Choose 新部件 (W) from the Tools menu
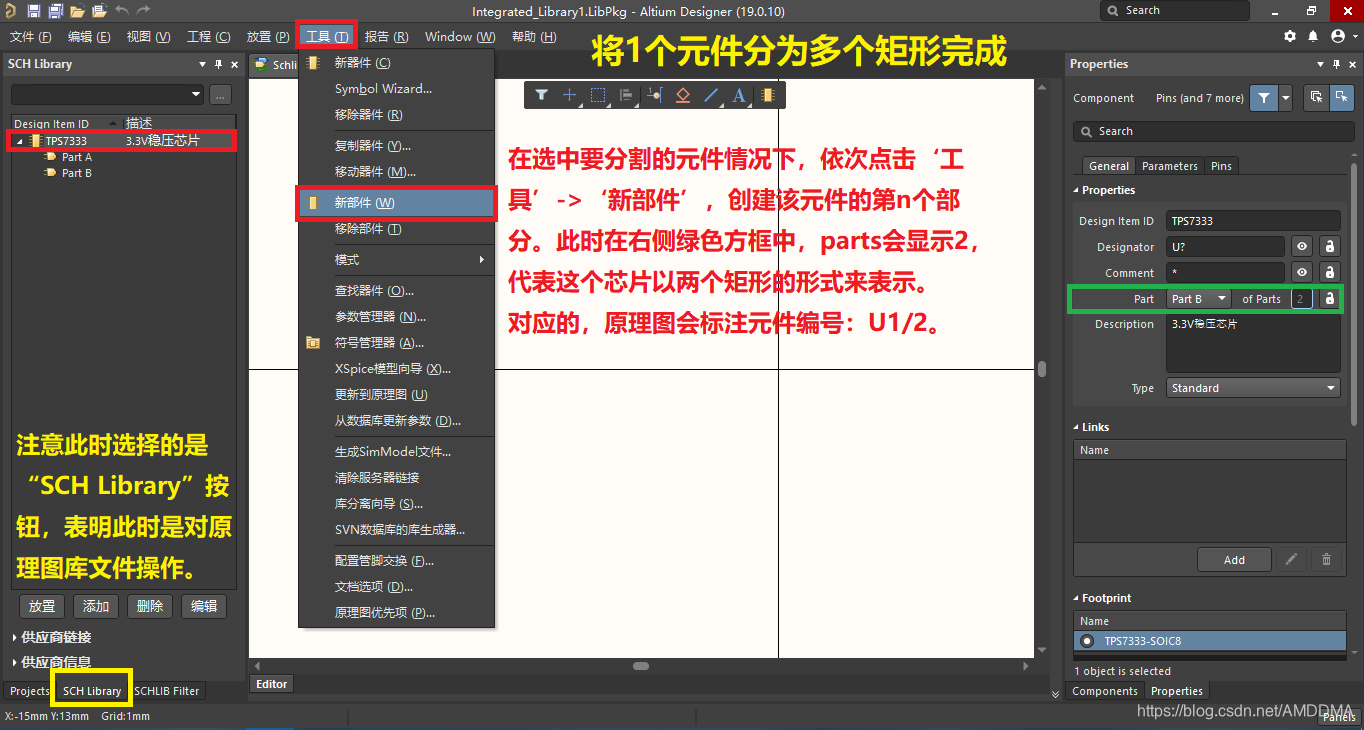1364x730 pixels. pyautogui.click(x=396, y=203)
